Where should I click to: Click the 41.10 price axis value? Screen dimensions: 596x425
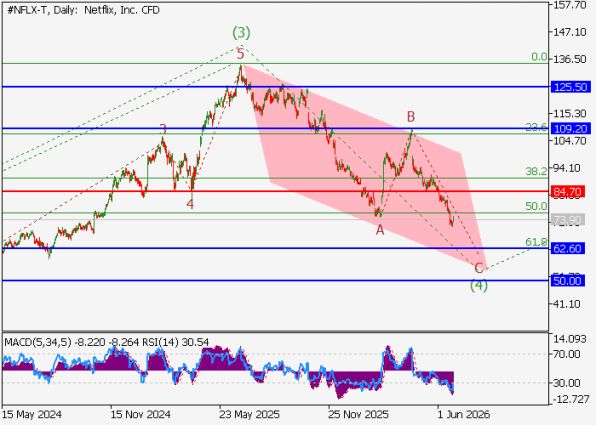tap(567, 304)
